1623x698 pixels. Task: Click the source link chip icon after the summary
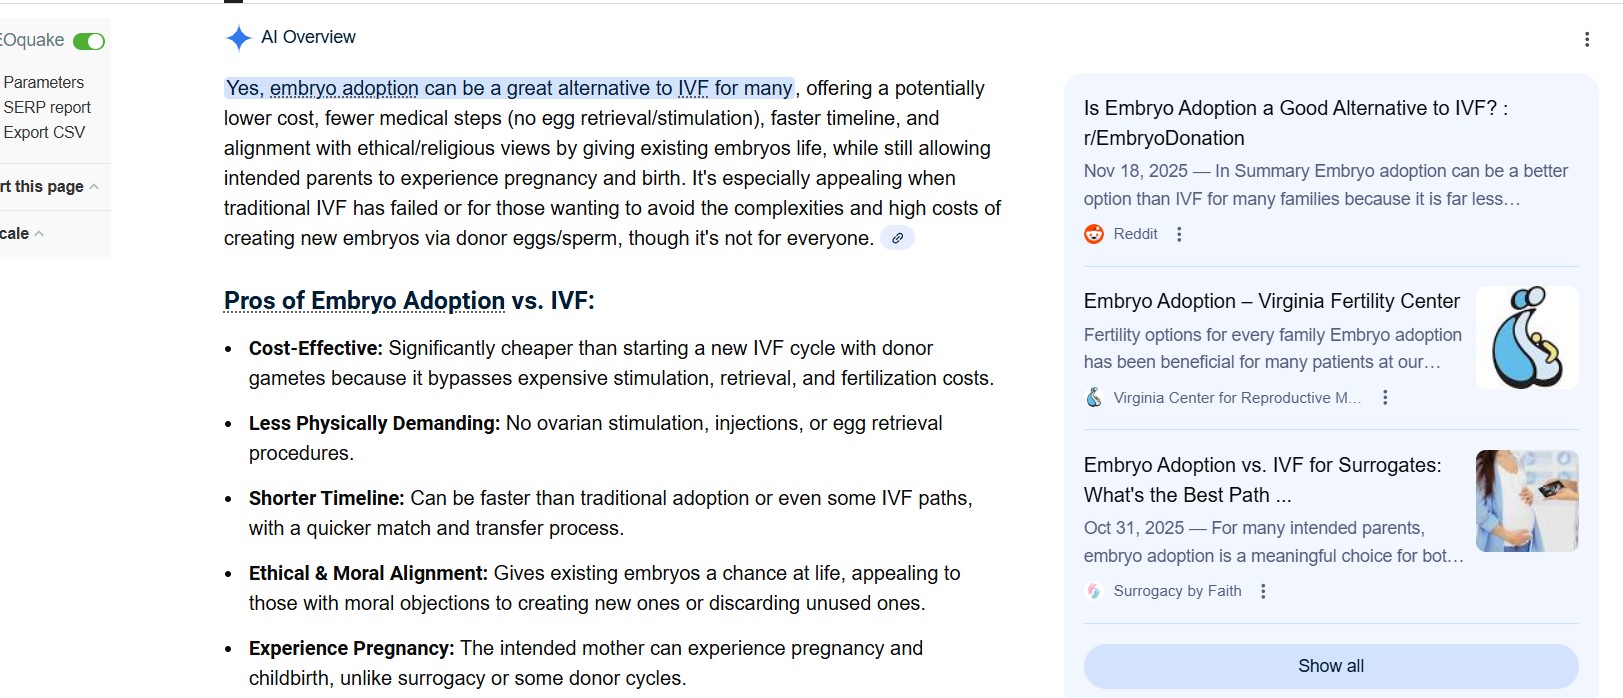click(x=897, y=238)
